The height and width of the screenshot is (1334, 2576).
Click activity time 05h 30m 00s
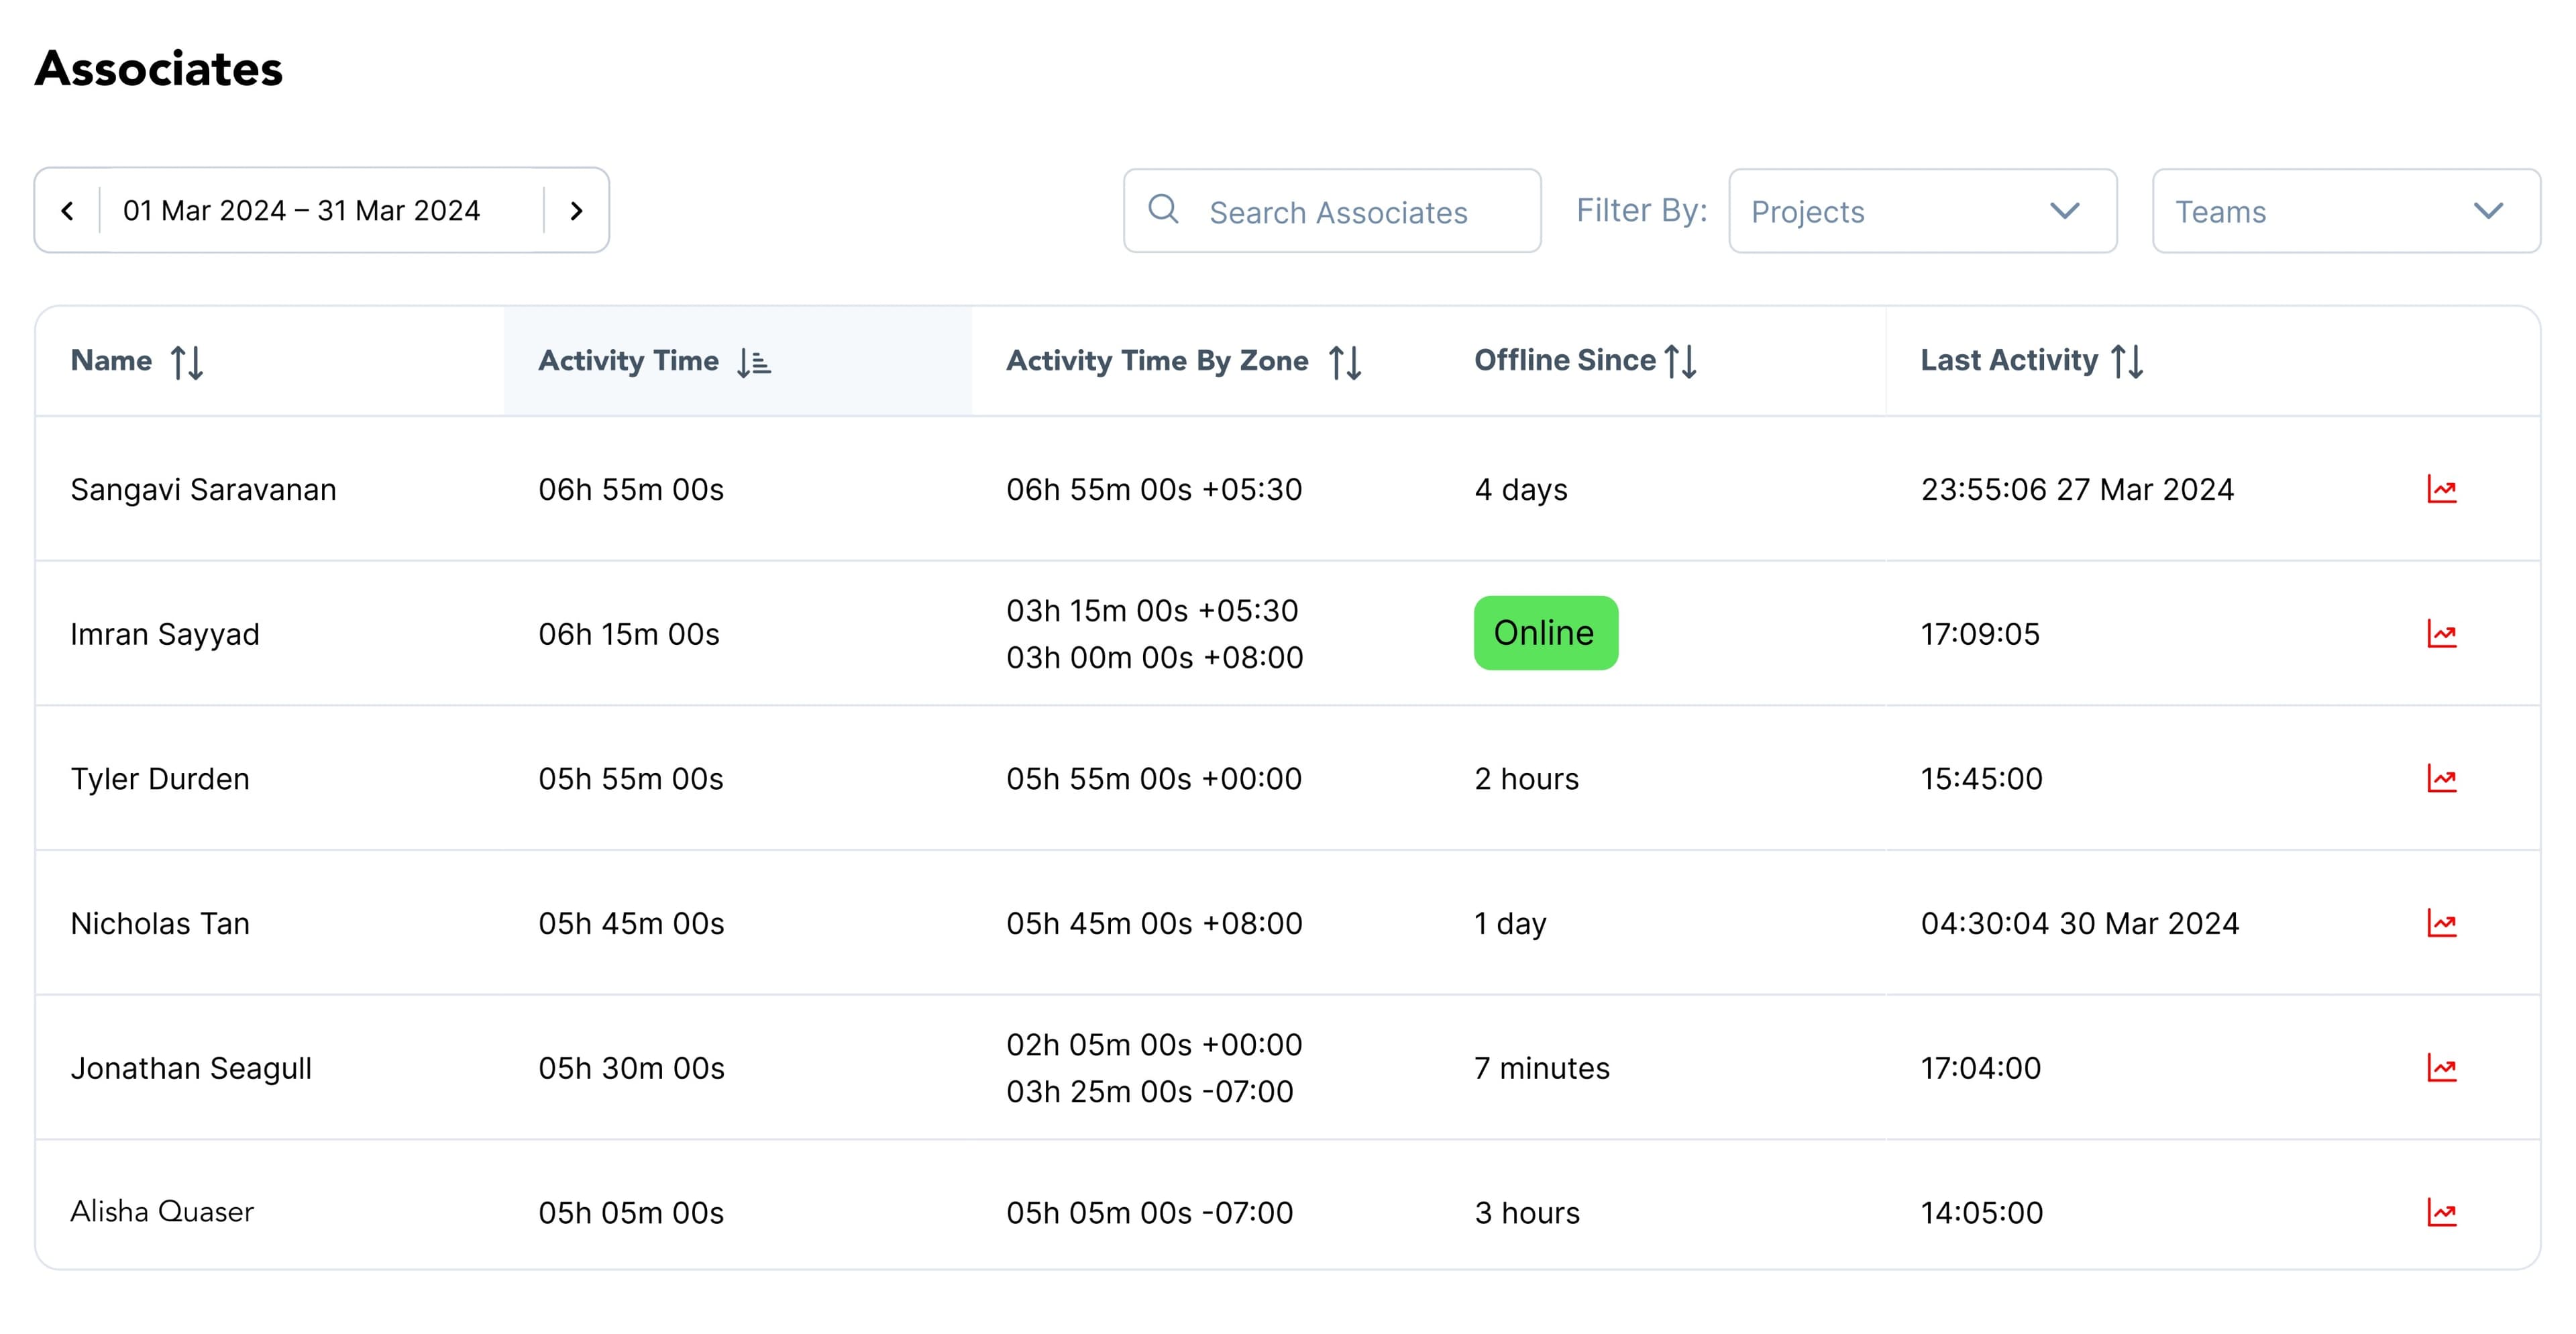[631, 1068]
